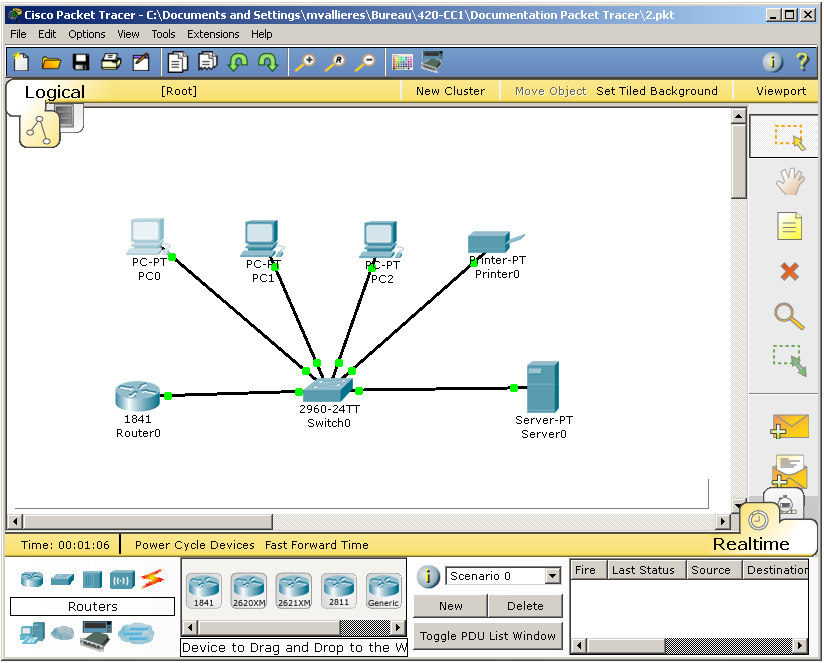Viewport: 824px width, 663px height.
Task: Click the New file toolbar icon
Action: pos(21,62)
